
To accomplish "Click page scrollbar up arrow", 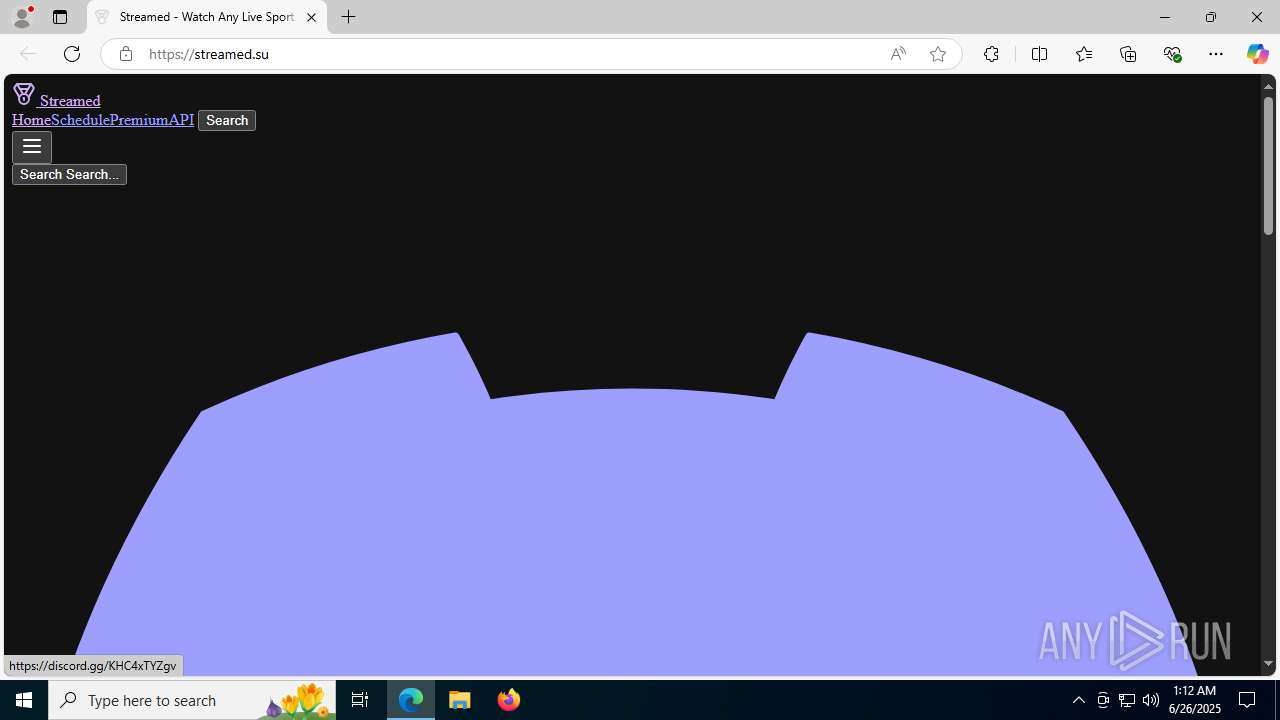I will pyautogui.click(x=1268, y=86).
